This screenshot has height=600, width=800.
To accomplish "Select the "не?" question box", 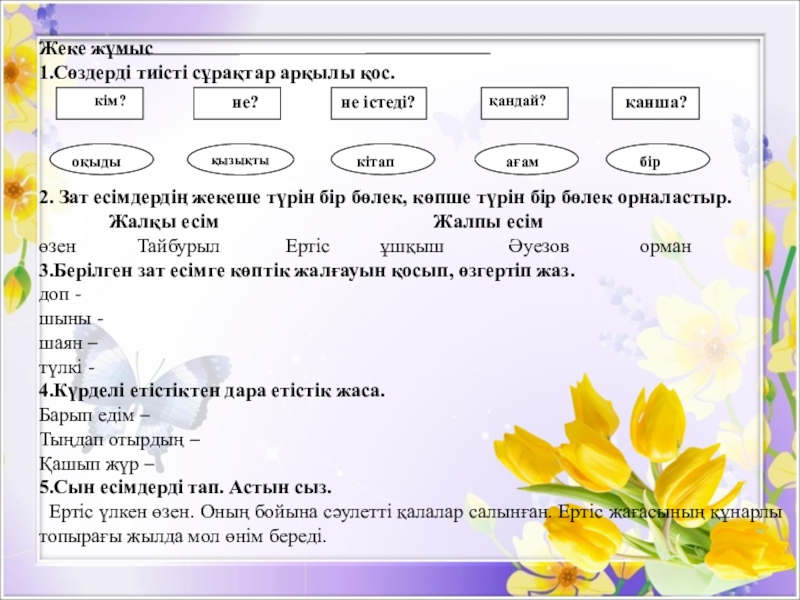I will pos(238,104).
